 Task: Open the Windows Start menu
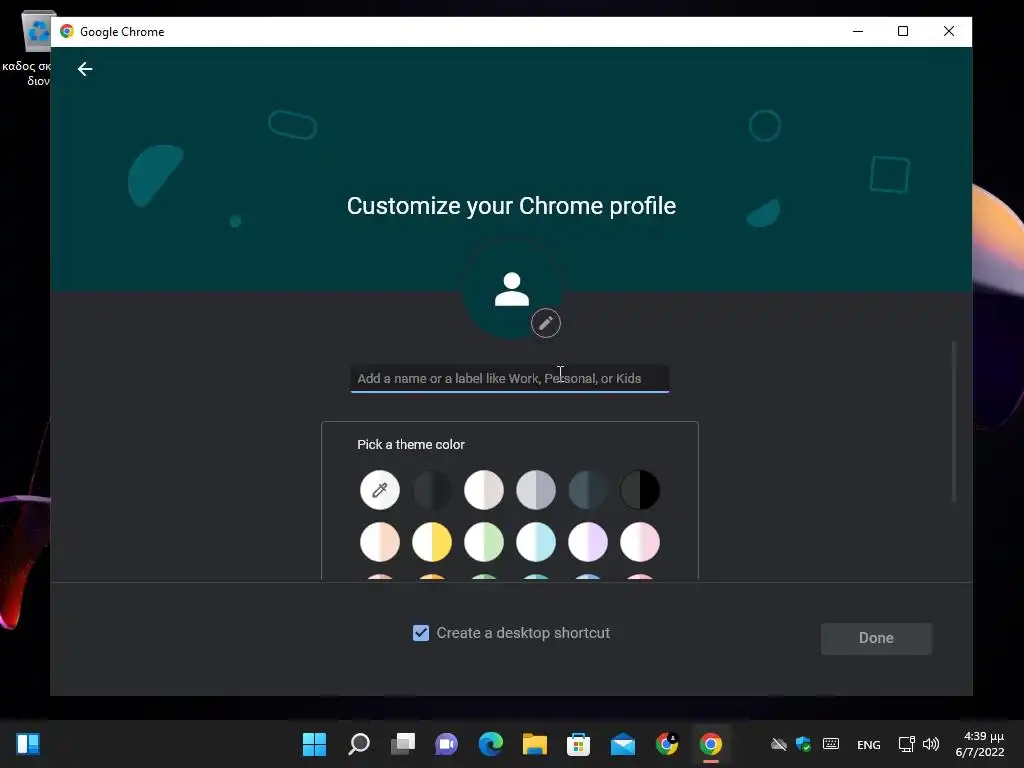click(x=314, y=744)
